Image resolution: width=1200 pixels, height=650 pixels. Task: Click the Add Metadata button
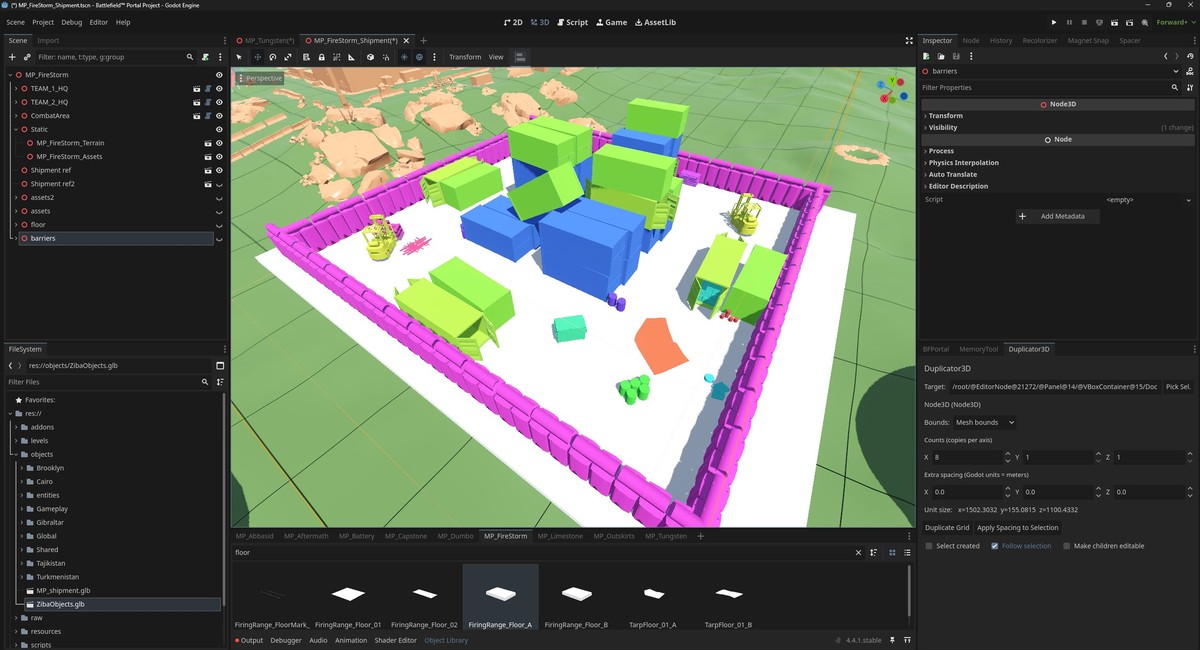pos(1058,216)
